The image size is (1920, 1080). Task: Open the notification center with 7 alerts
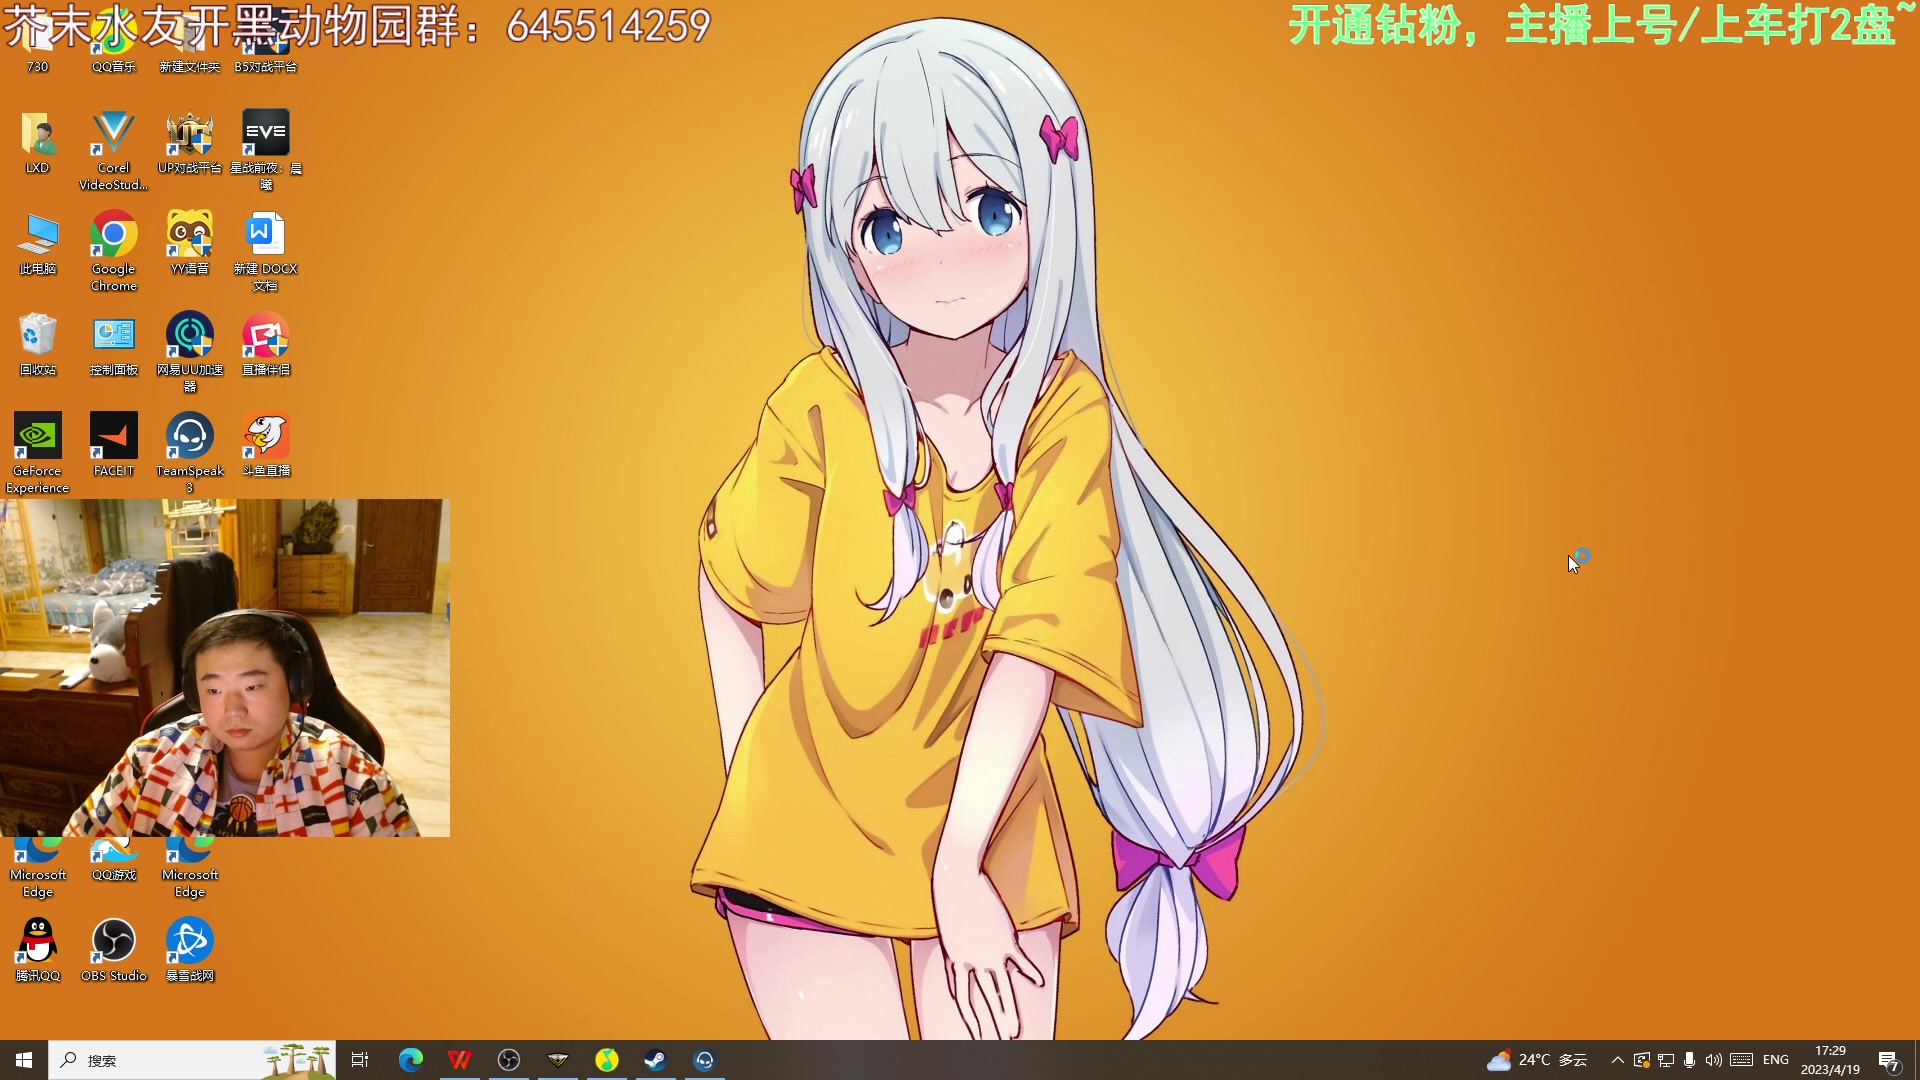[x=1889, y=1061]
